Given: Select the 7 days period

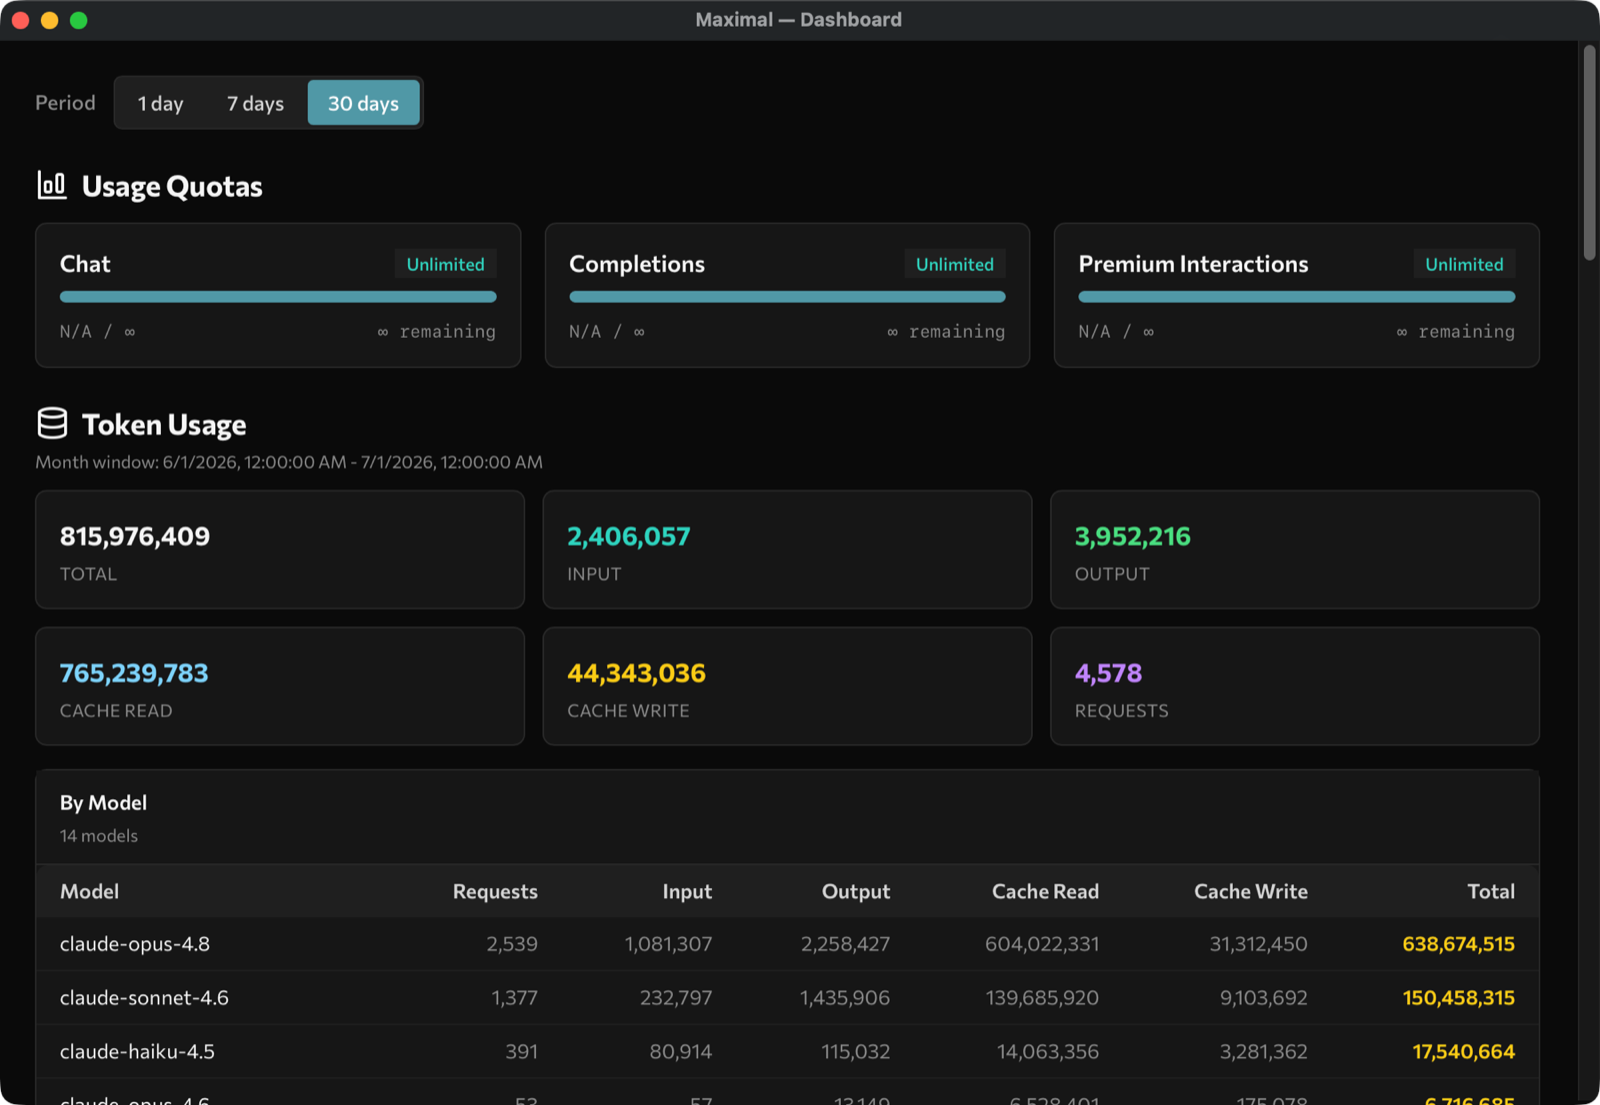Looking at the screenshot, I should [x=255, y=103].
